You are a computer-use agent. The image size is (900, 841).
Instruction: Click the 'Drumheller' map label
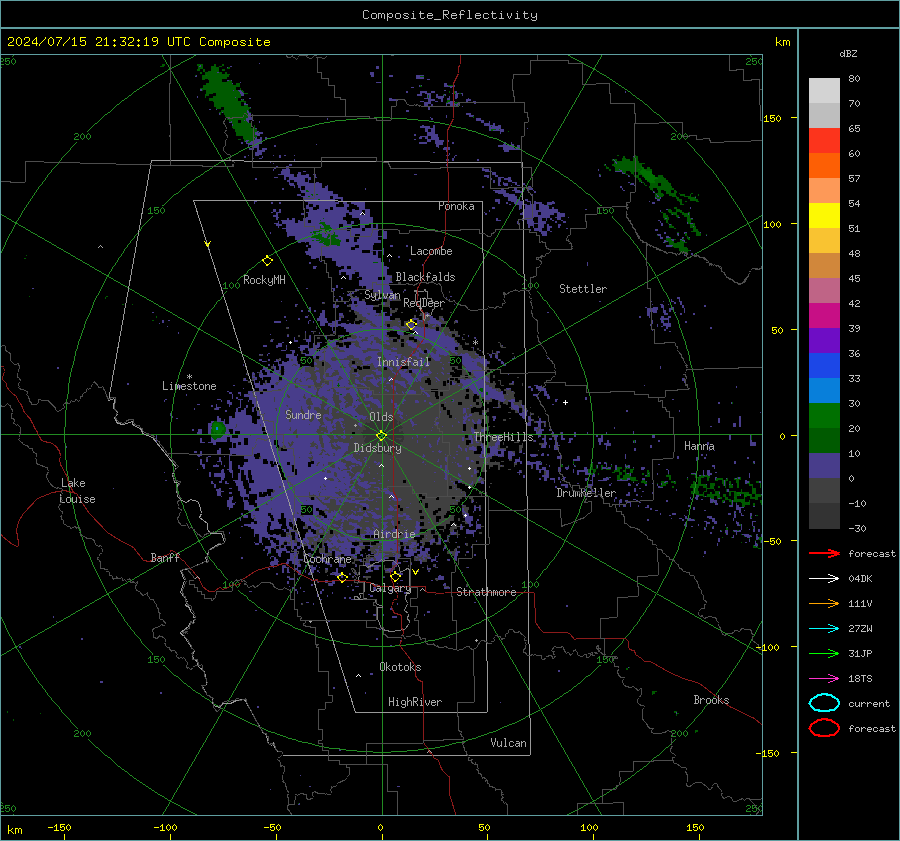pyautogui.click(x=586, y=493)
